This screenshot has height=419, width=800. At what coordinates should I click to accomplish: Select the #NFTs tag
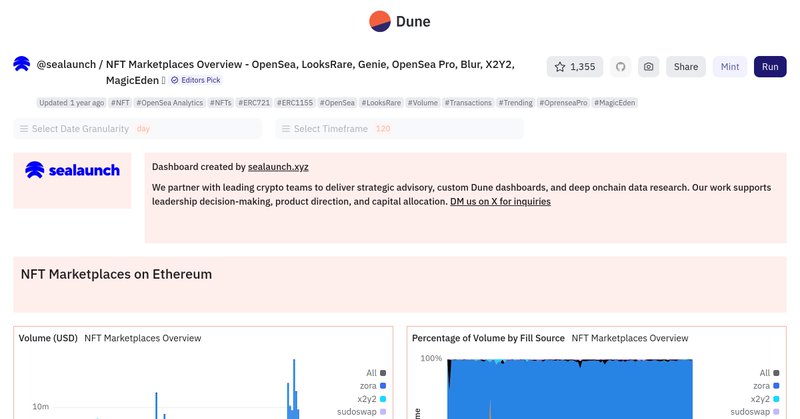point(220,103)
